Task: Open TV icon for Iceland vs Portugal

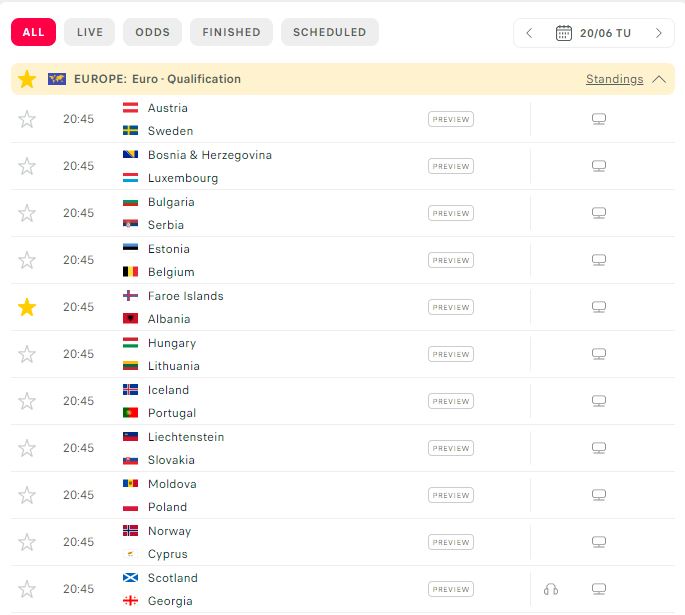Action: pyautogui.click(x=599, y=401)
